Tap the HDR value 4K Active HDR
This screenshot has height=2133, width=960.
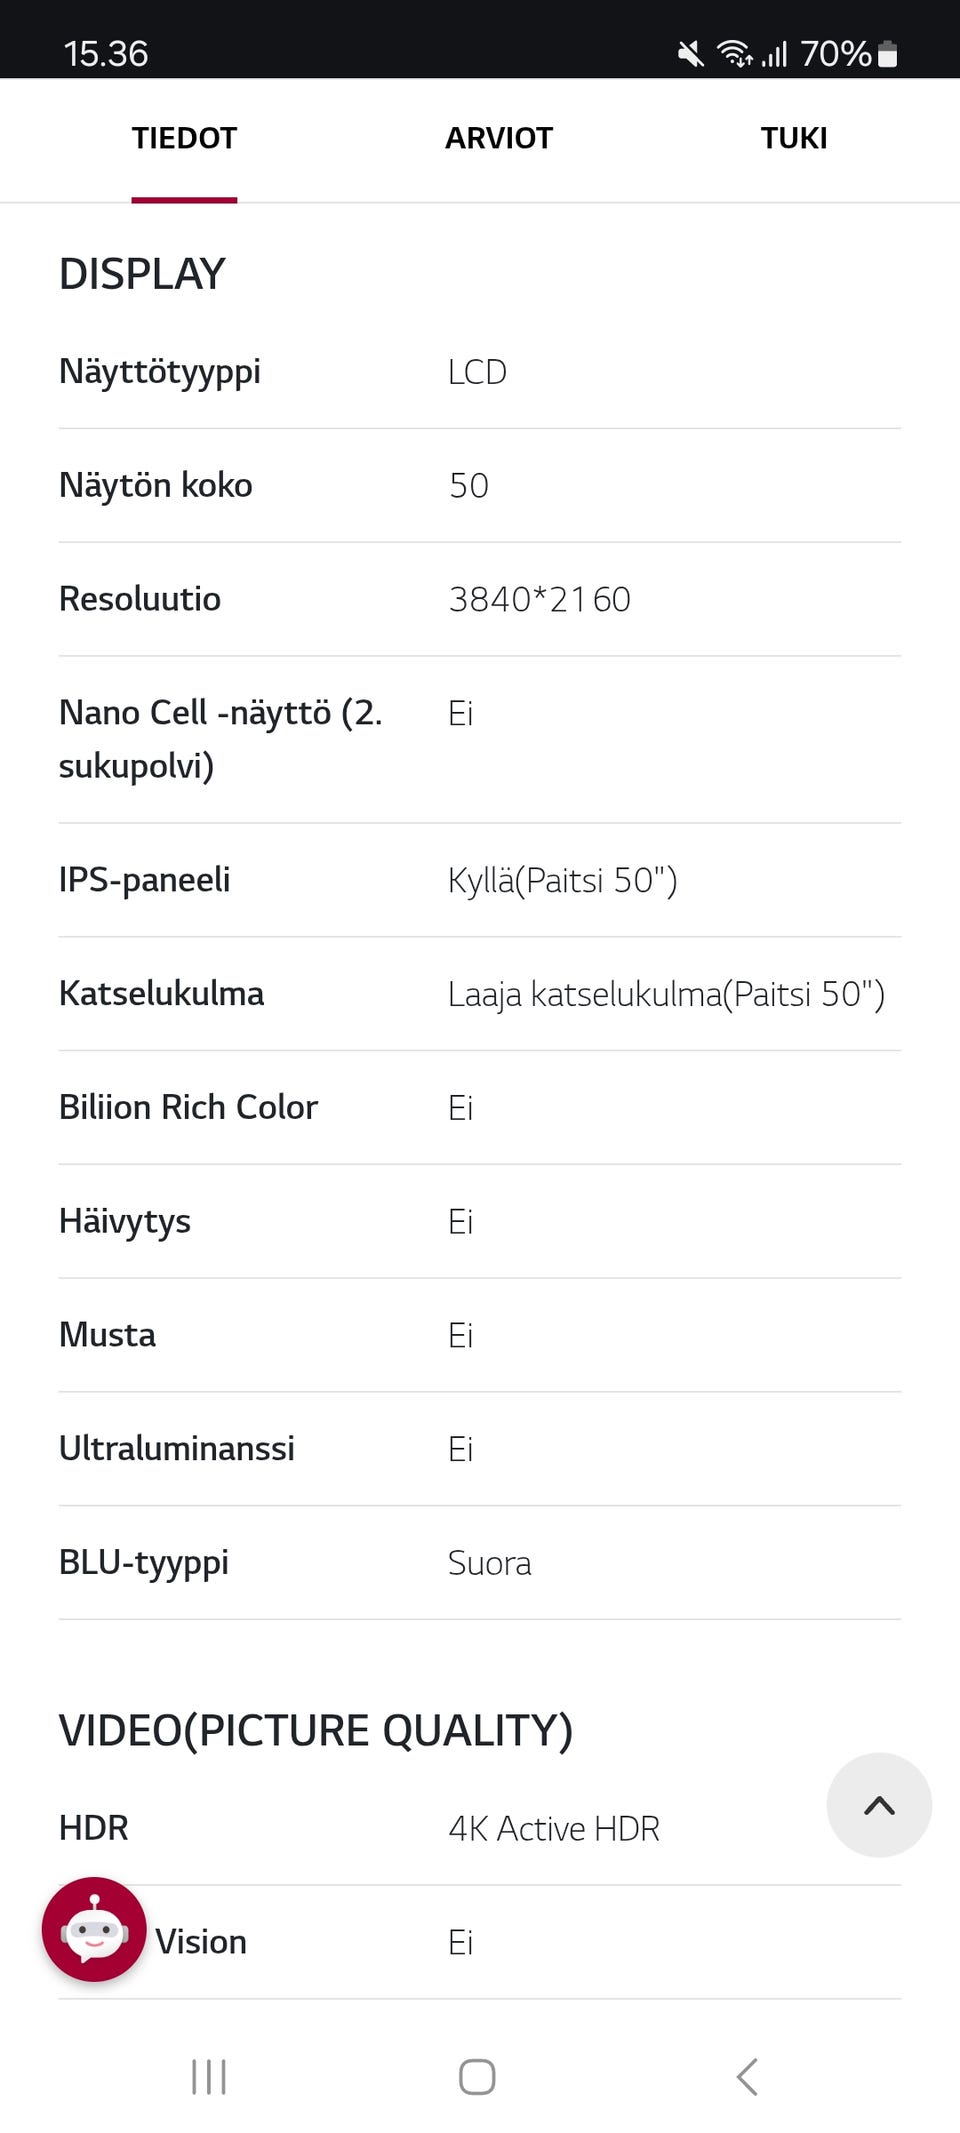pos(554,1828)
